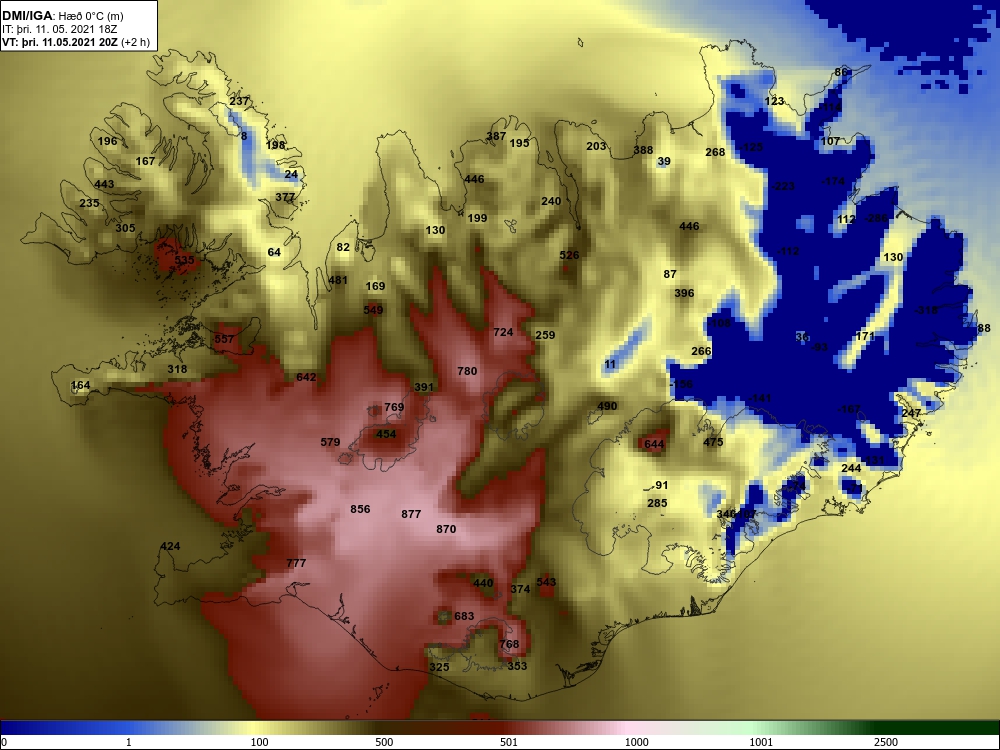Click the DMI/IGA Hæð 0°C title text
Screen dimensions: 1000x750
click(63, 17)
